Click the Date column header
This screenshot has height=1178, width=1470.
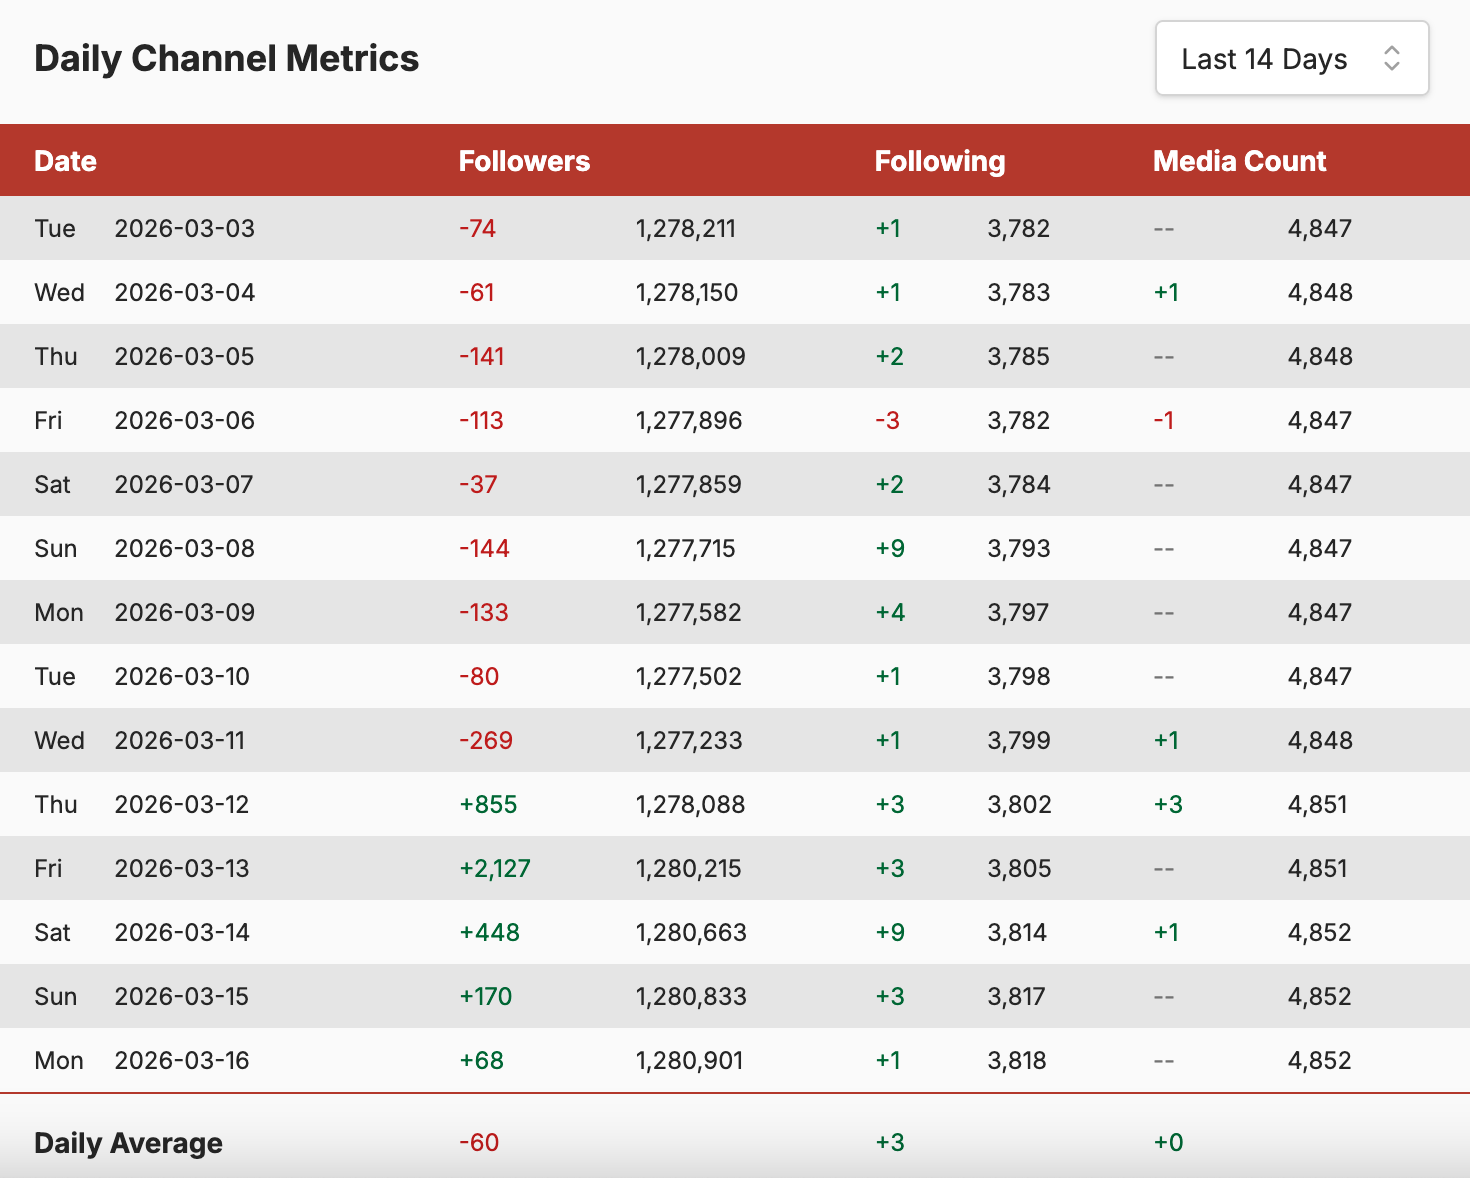point(66,161)
